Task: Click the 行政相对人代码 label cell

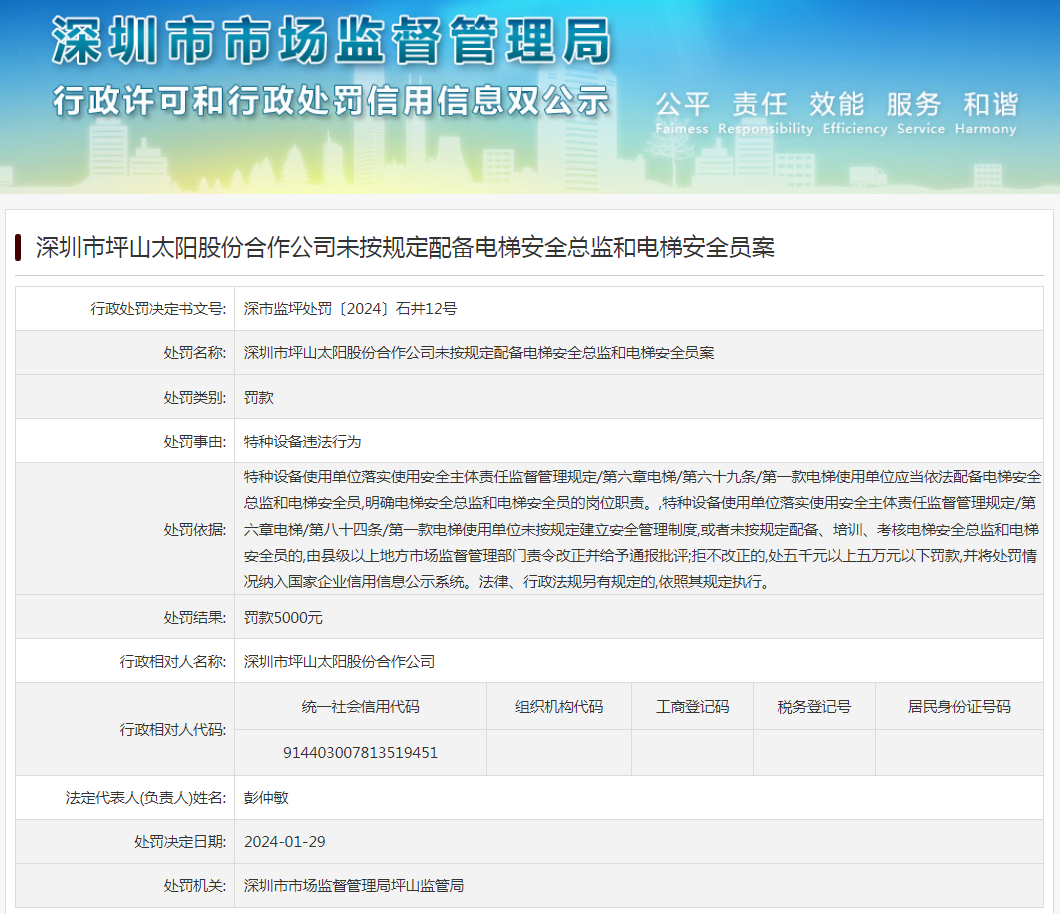Action: click(x=125, y=729)
